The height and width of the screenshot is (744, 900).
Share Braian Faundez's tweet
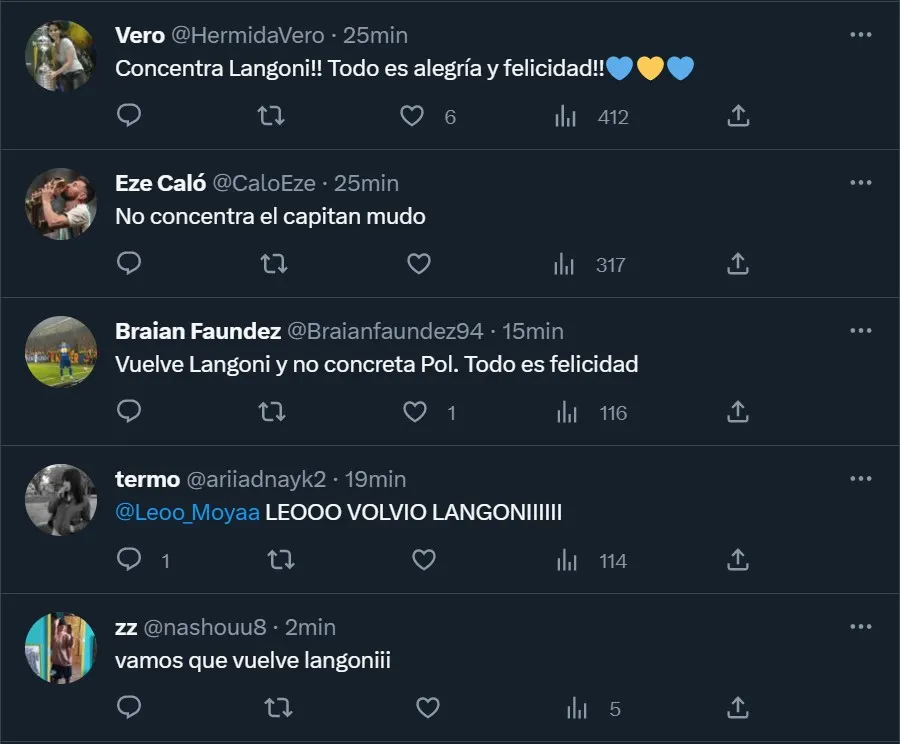[x=737, y=412]
